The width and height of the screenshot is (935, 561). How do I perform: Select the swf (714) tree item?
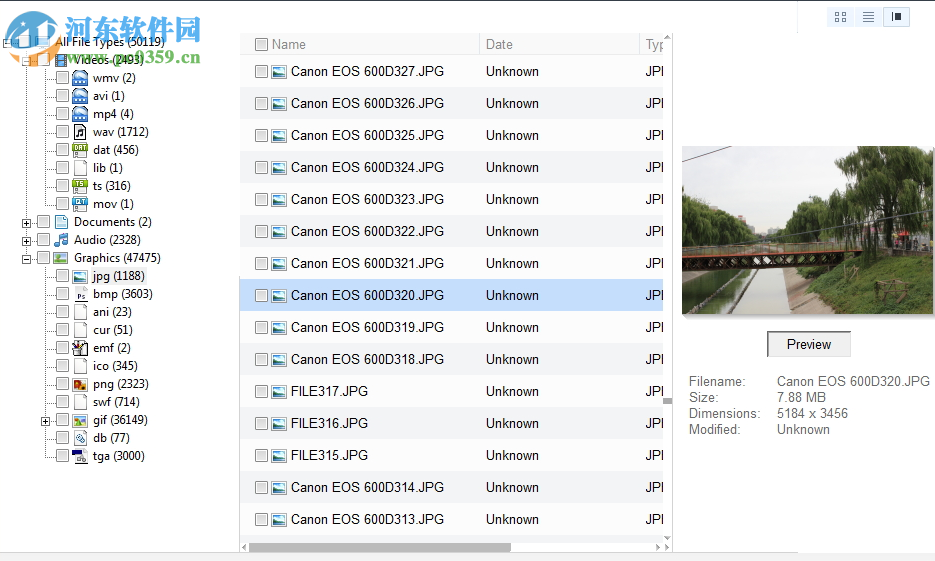pos(116,402)
